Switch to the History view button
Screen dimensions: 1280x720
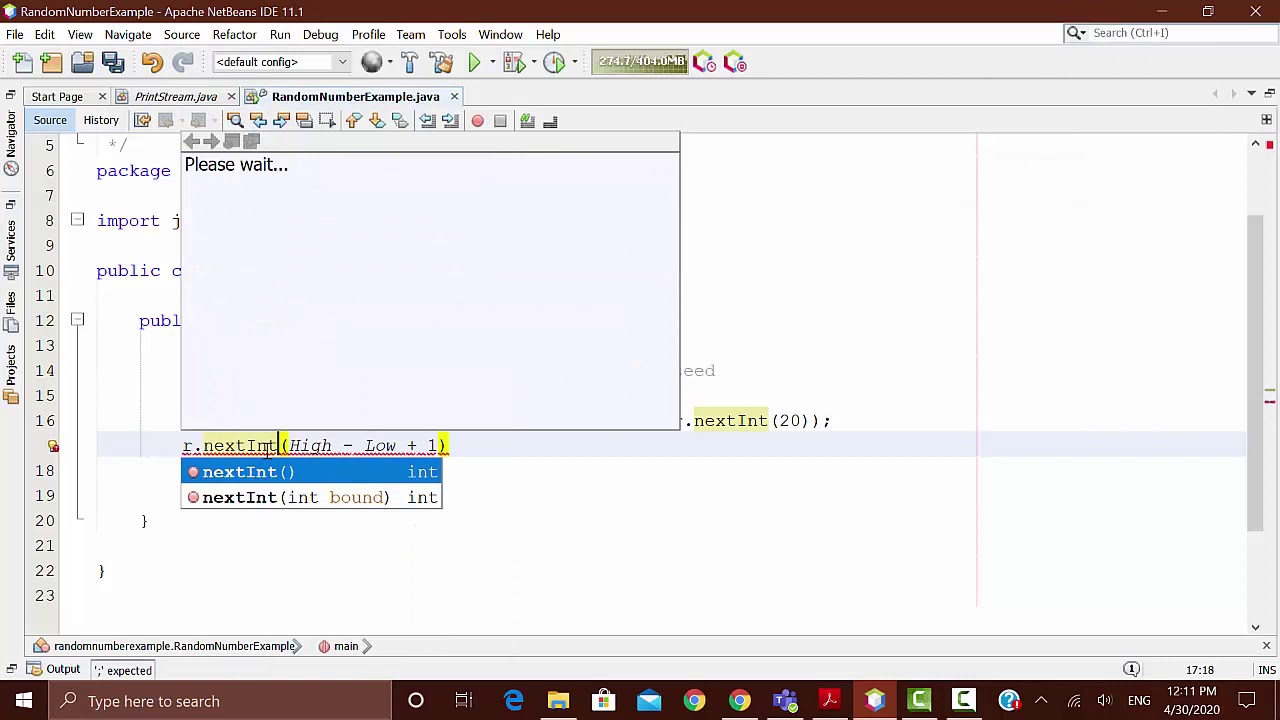(101, 120)
